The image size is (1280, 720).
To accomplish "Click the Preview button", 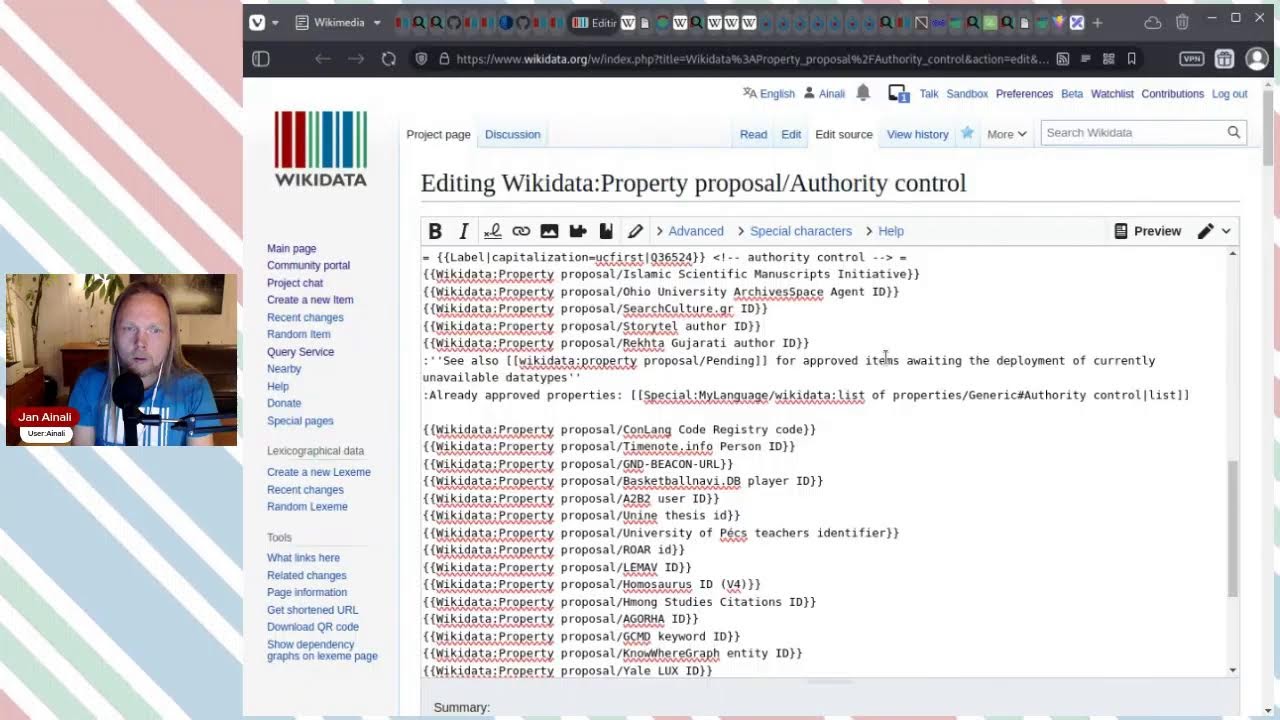I will pyautogui.click(x=1147, y=231).
